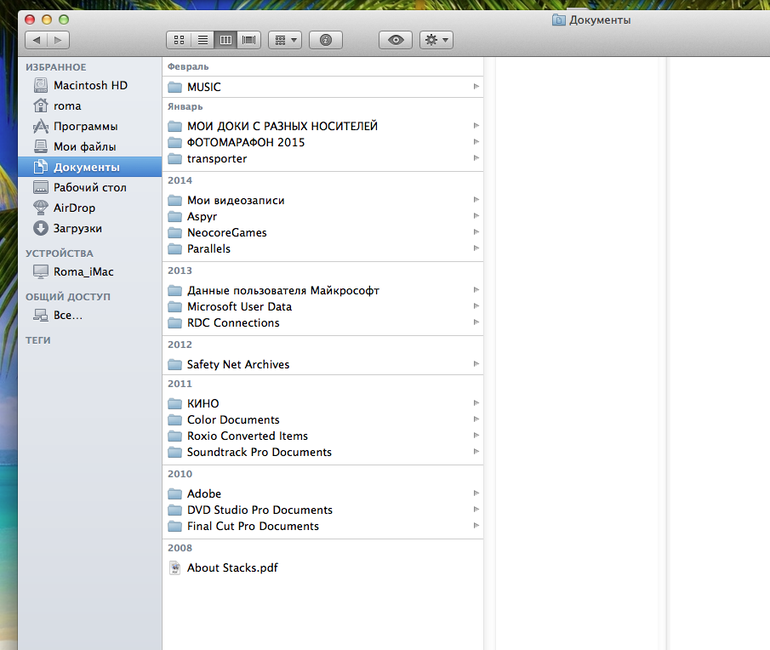Click the Рабочий стол desktop icon

click(40, 187)
